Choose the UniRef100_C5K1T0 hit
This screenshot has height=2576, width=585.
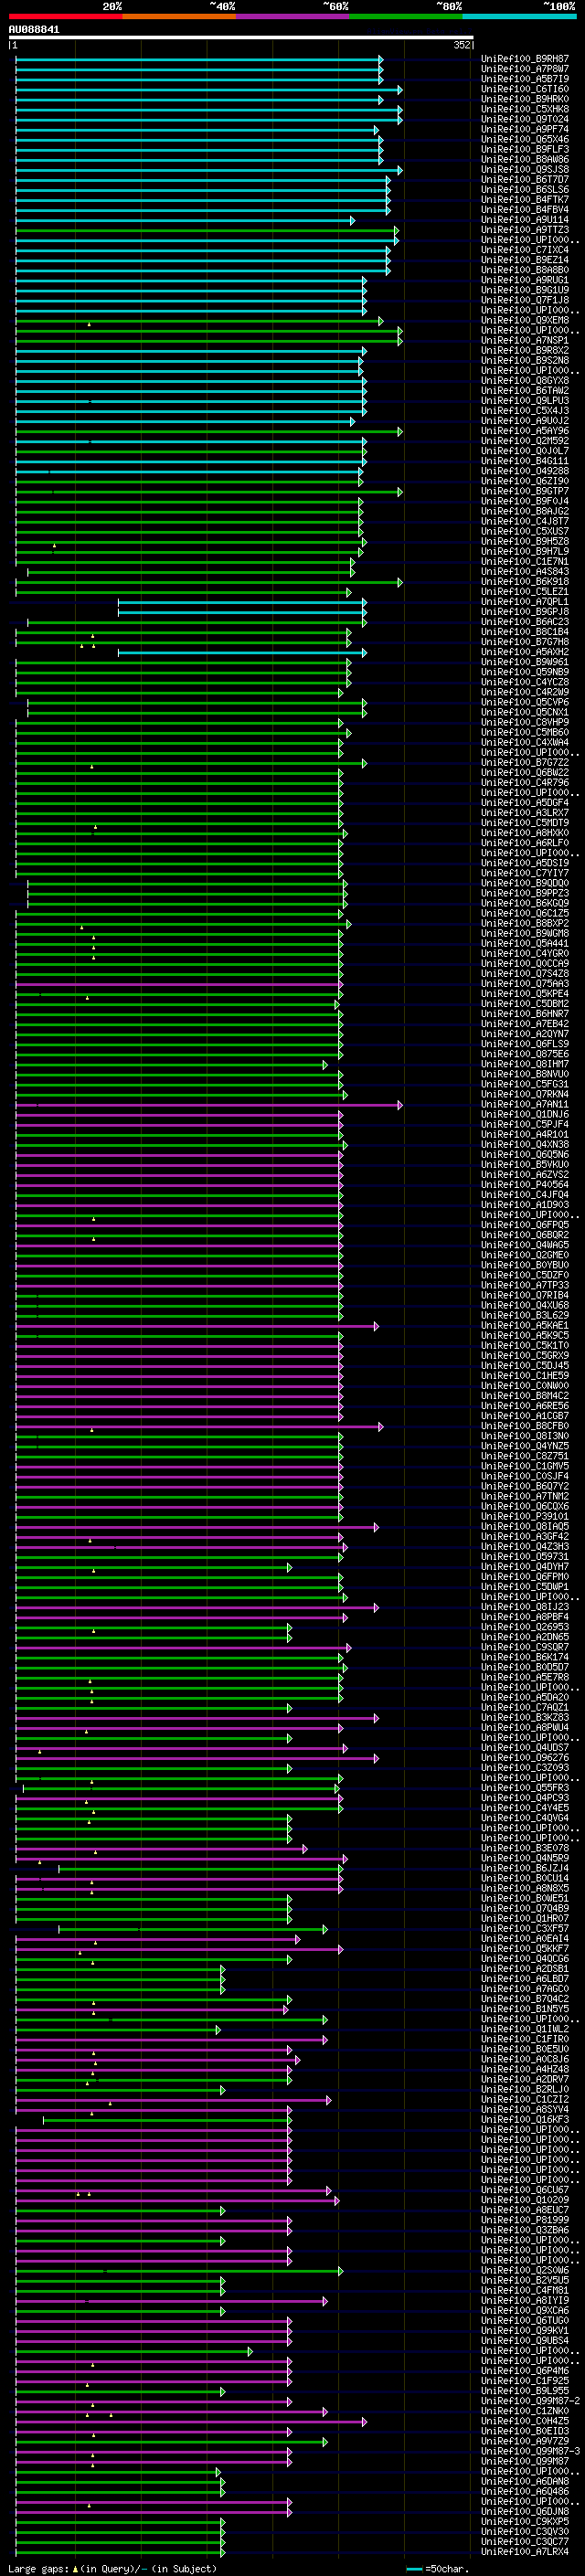coord(525,1346)
